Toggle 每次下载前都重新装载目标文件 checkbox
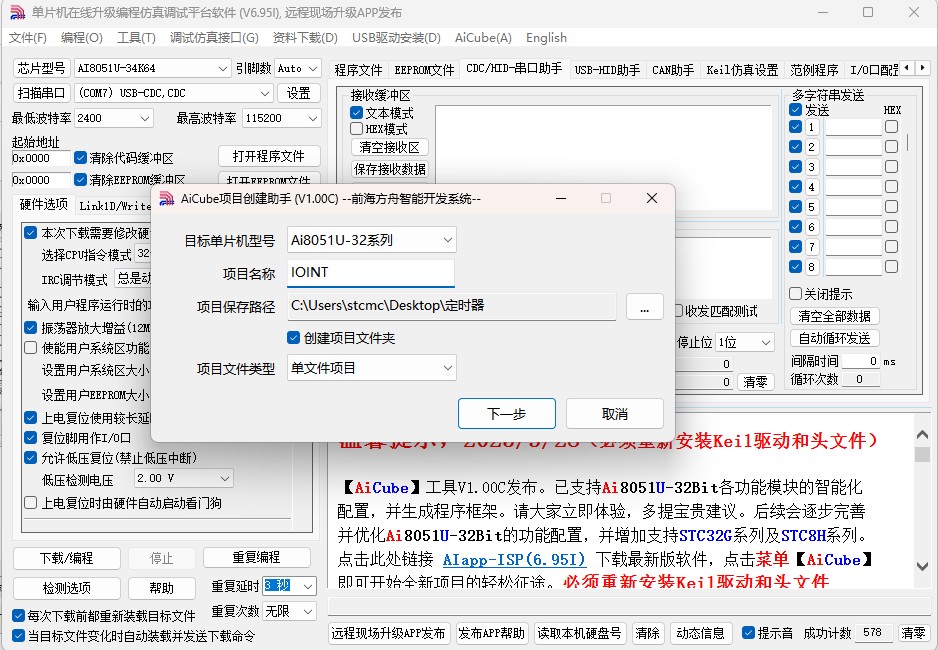This screenshot has width=938, height=650. pos(19,615)
